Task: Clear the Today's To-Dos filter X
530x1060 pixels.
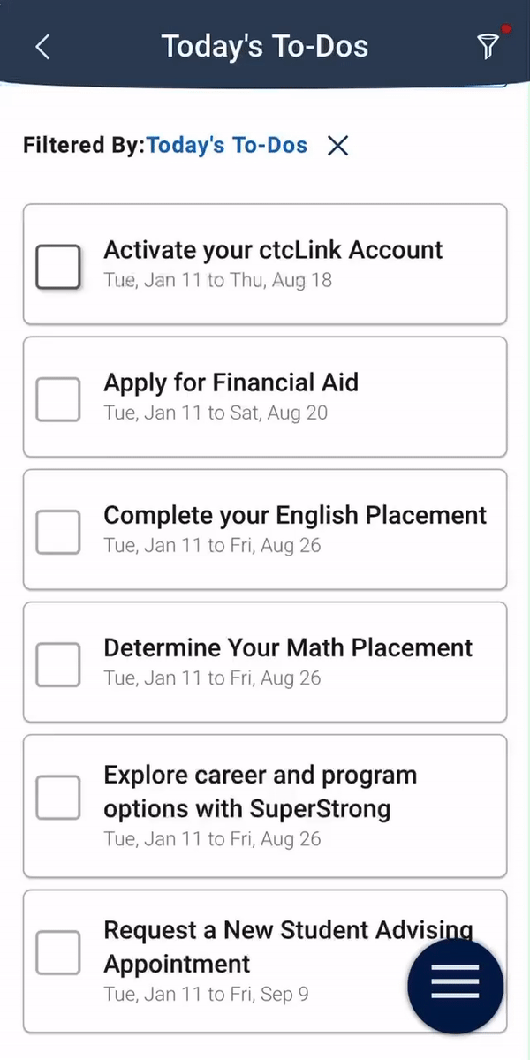Action: tap(338, 145)
